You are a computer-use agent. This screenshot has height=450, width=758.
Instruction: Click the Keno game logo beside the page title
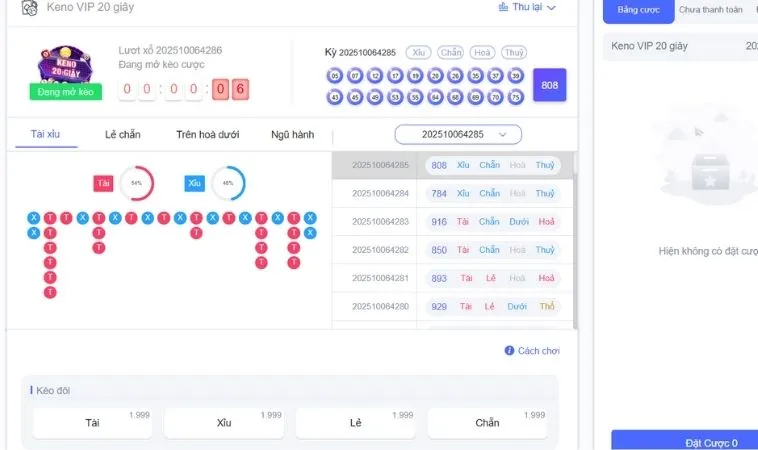click(29, 7)
